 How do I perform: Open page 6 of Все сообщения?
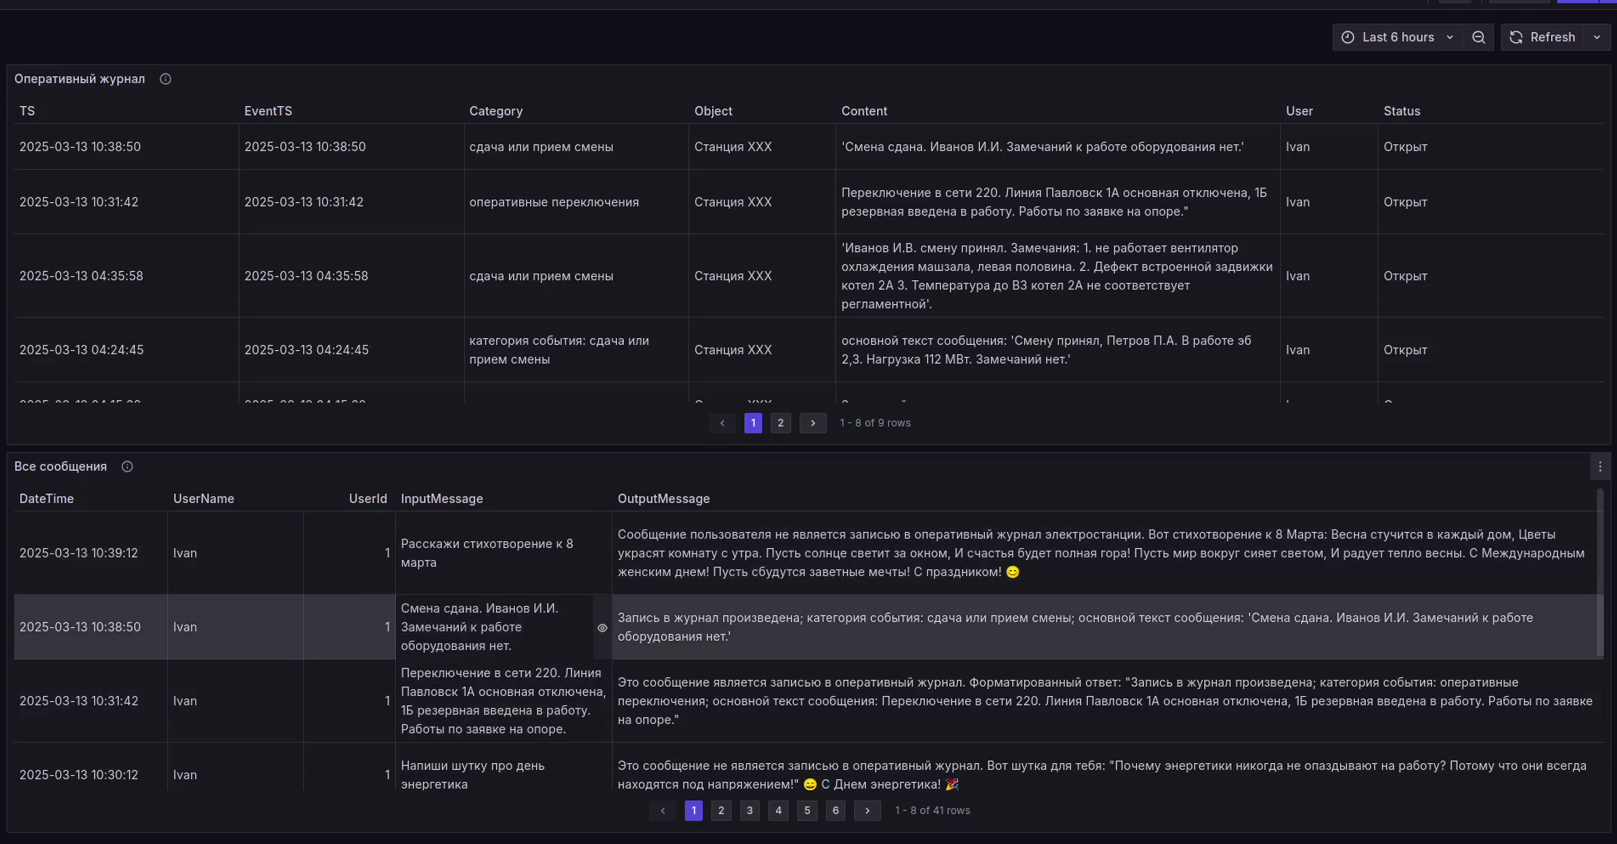pos(835,811)
